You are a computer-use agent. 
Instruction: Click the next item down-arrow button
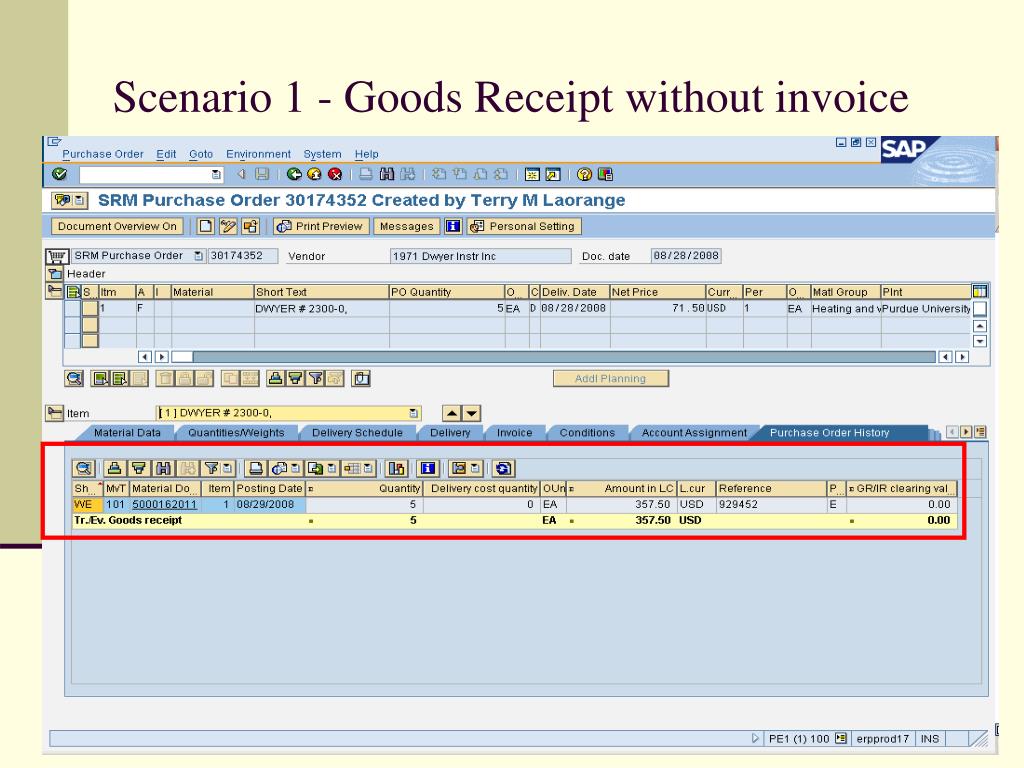(x=472, y=413)
